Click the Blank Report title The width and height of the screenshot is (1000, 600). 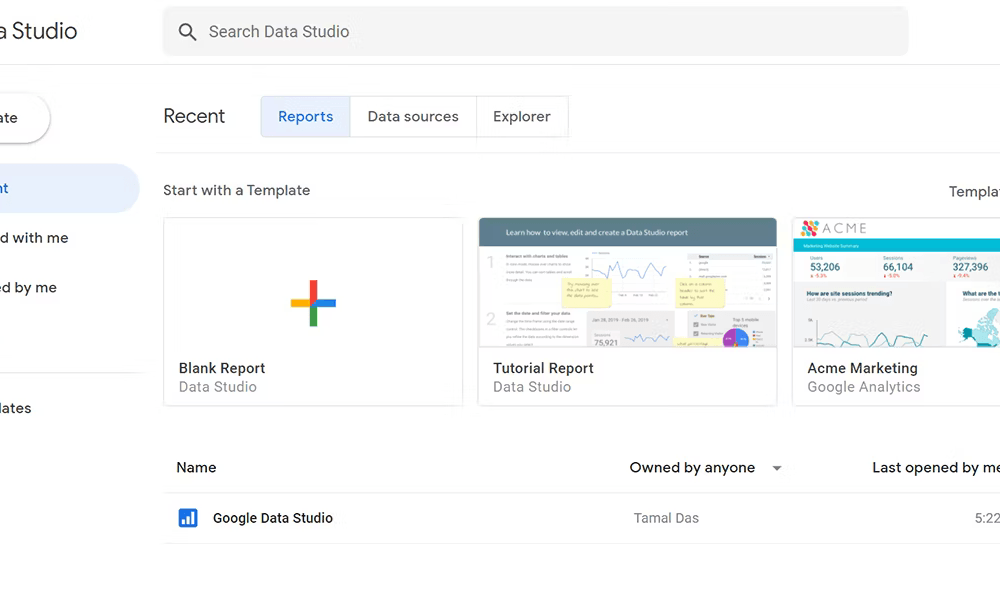(x=222, y=368)
